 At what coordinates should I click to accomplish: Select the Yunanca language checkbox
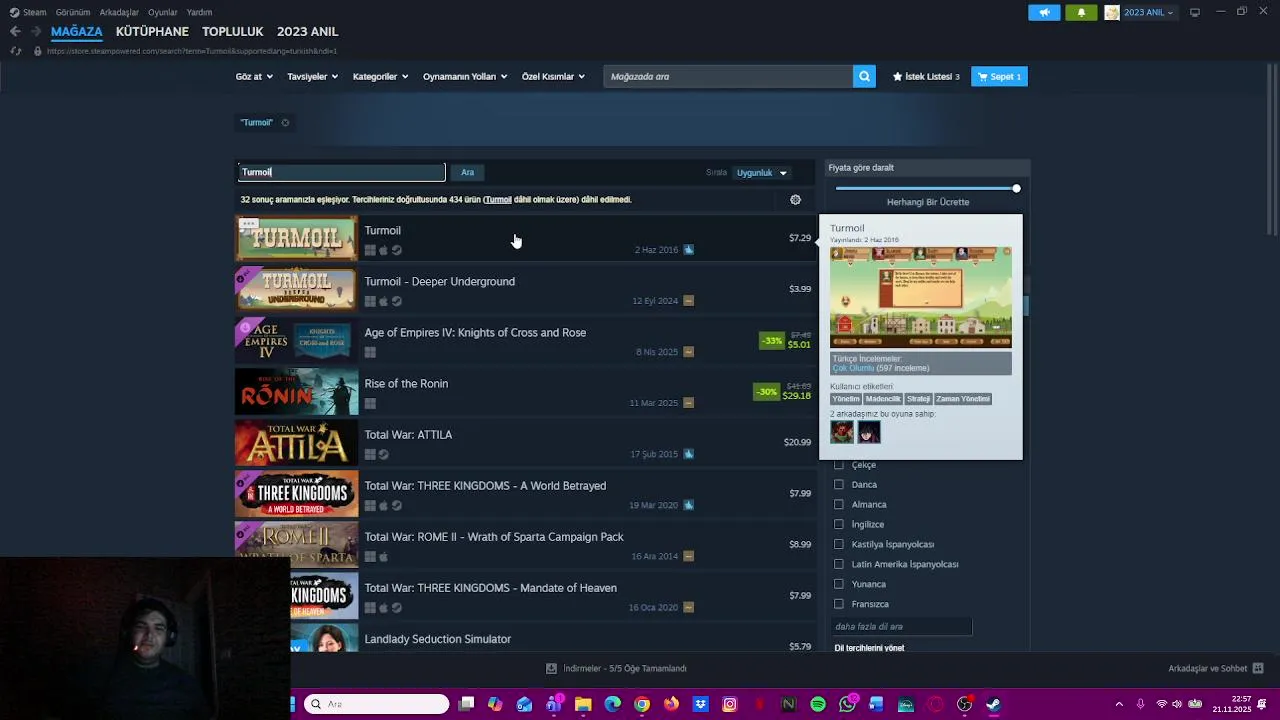(x=839, y=584)
